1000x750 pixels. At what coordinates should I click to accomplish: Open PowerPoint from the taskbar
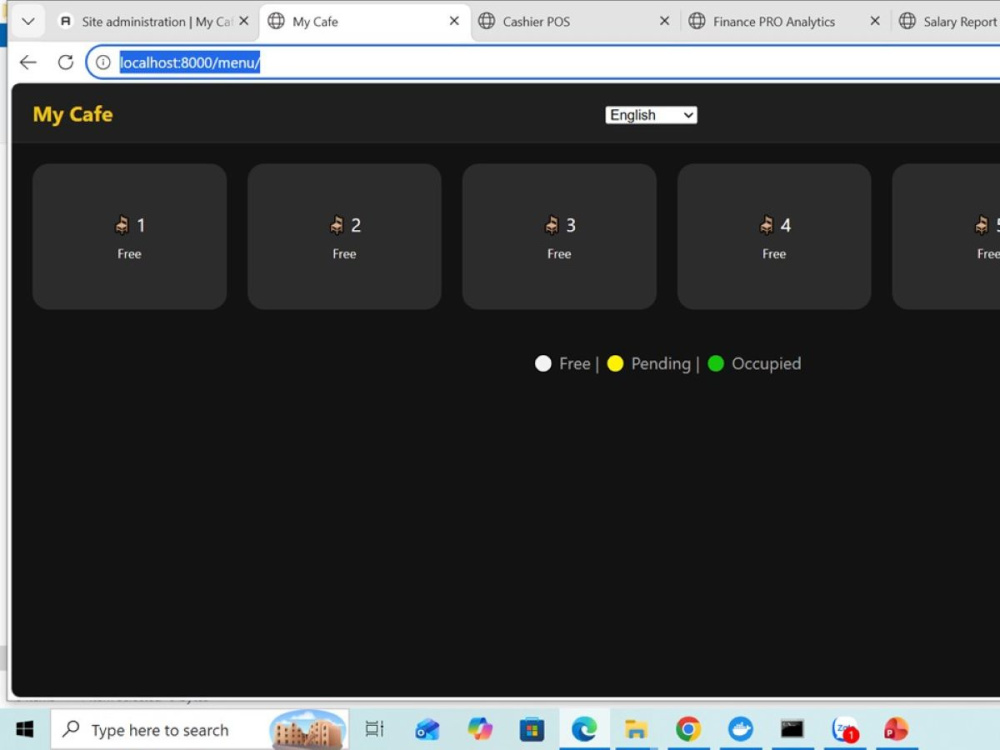896,729
